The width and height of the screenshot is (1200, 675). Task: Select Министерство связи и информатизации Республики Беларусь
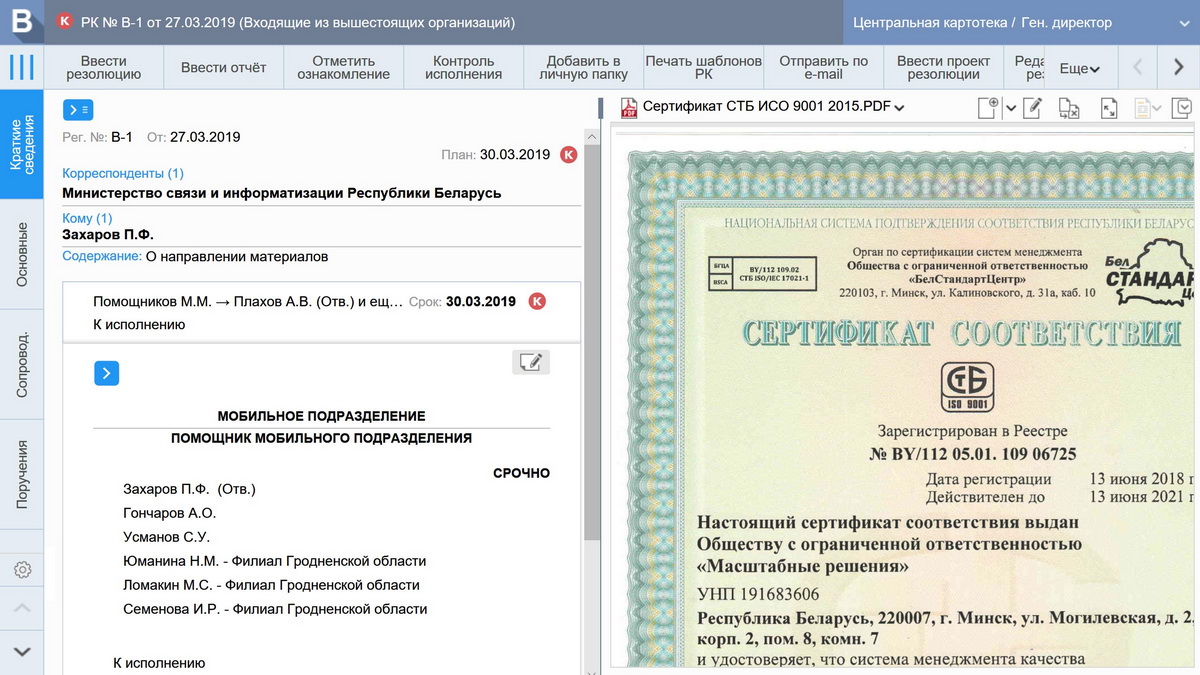coord(282,193)
